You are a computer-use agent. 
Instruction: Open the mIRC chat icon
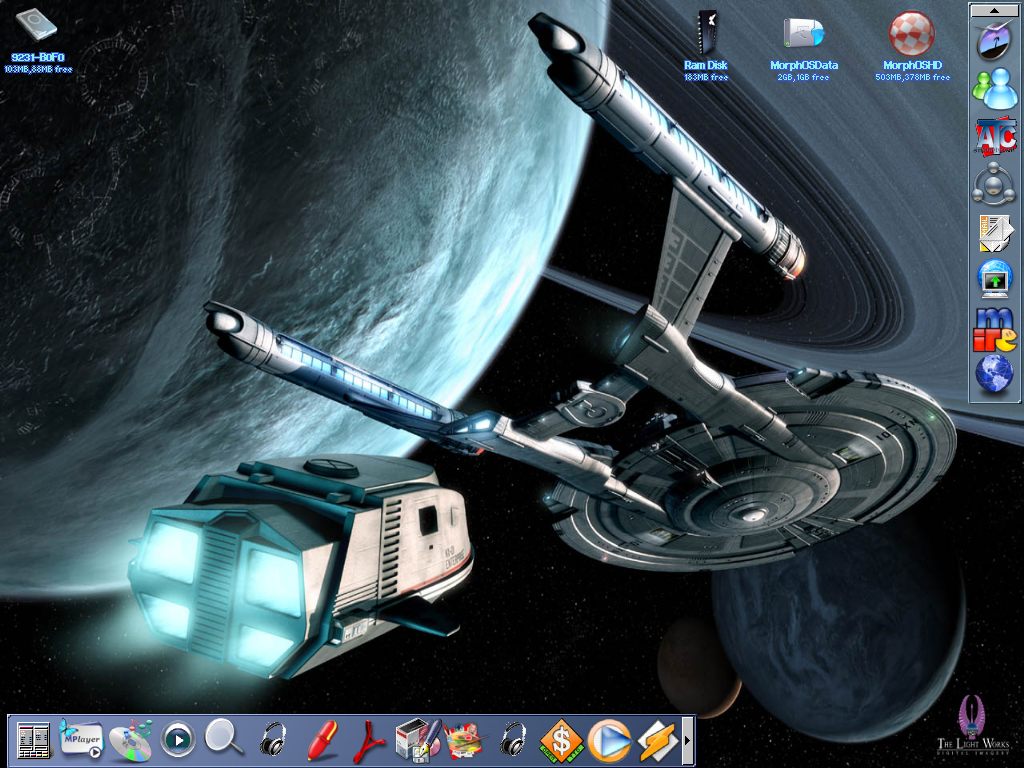point(995,328)
